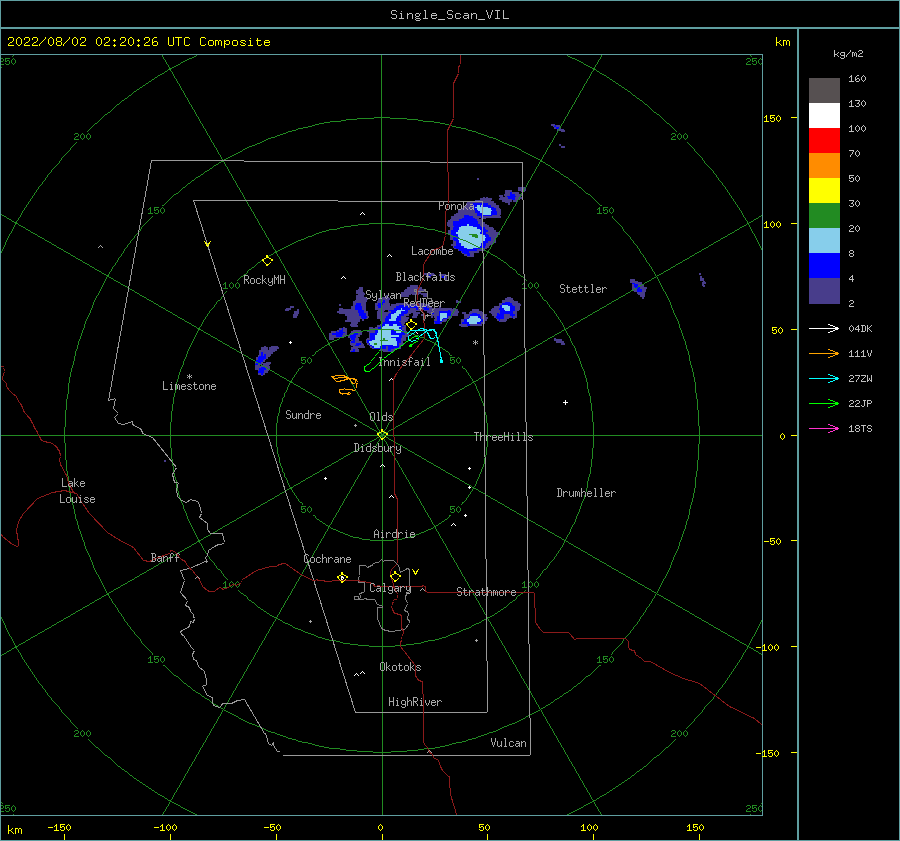
Task: Click the 04DK legend label
Action: click(860, 329)
